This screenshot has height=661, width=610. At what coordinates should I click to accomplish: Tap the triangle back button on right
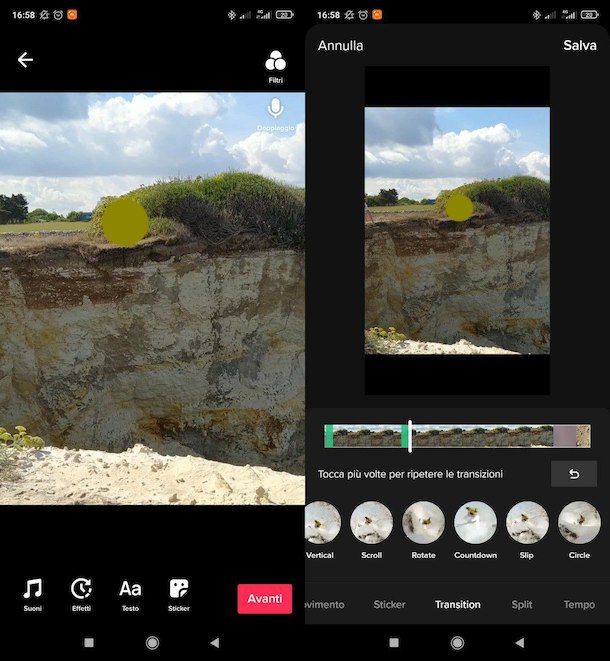(x=520, y=642)
